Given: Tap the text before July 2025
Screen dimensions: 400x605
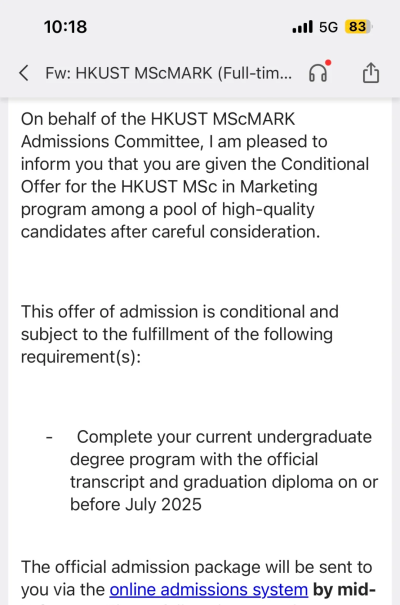Looking at the screenshot, I should [136, 504].
